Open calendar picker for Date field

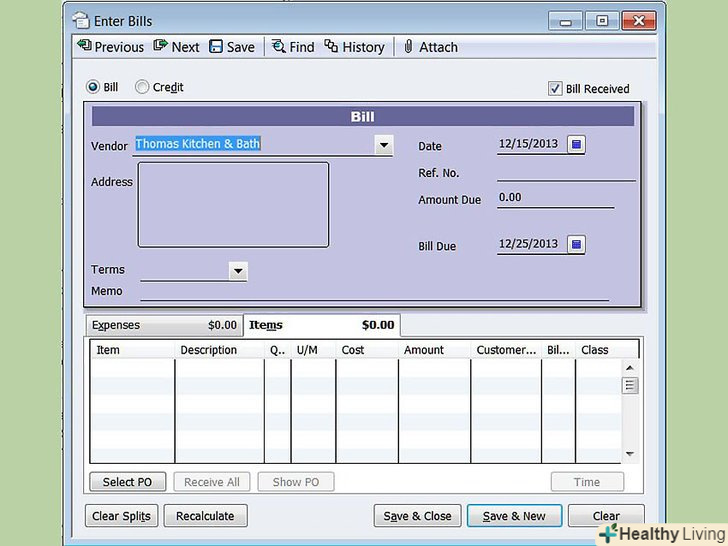(x=575, y=144)
